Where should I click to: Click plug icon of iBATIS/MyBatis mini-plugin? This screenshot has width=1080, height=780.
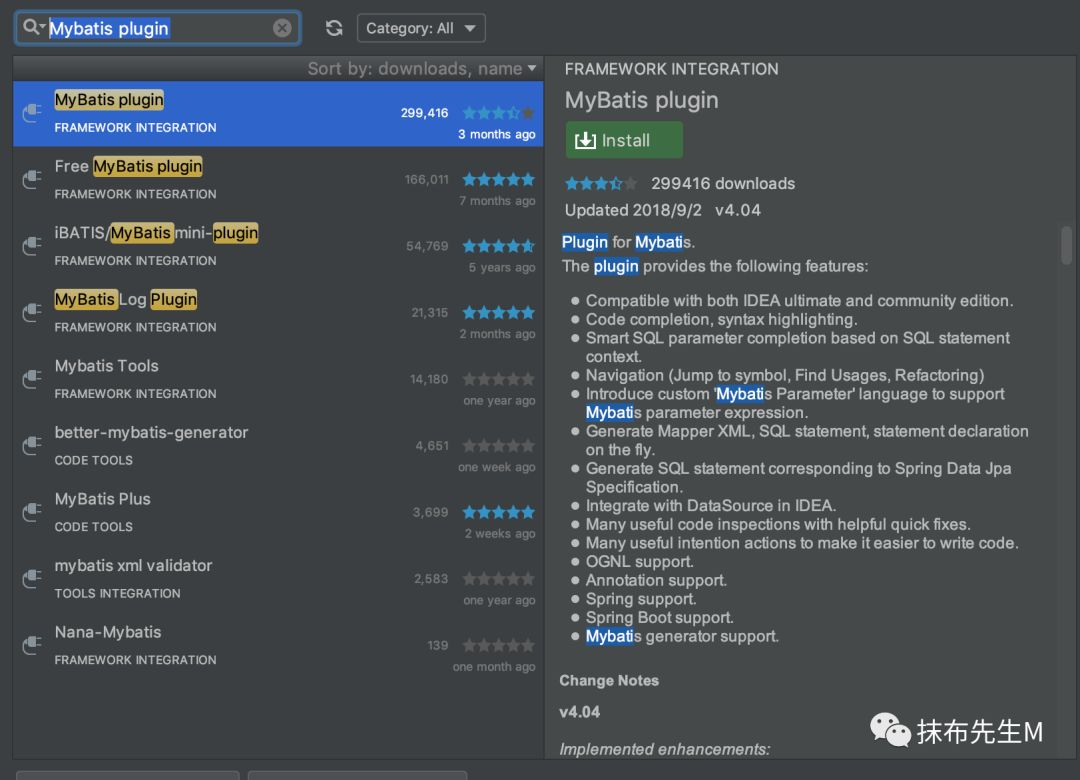click(32, 246)
